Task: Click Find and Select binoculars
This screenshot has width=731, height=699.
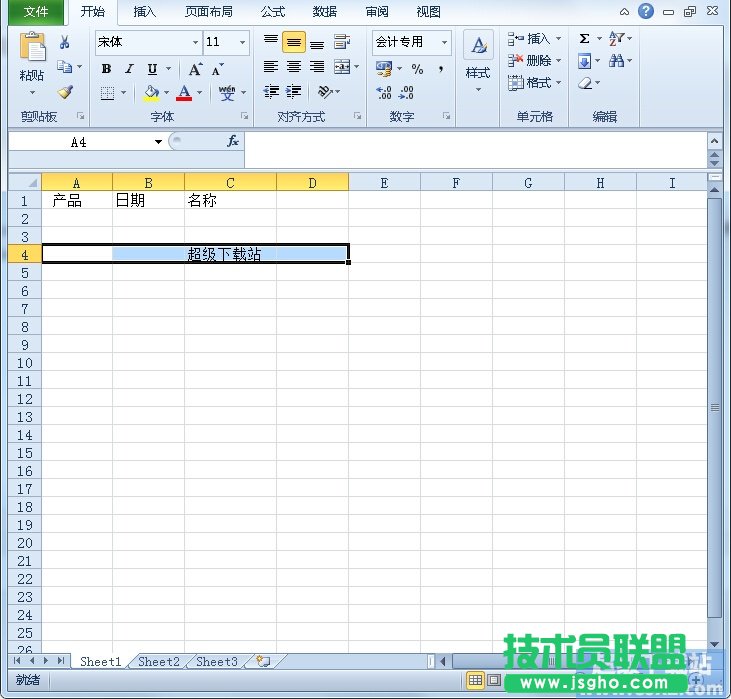Action: 616,61
